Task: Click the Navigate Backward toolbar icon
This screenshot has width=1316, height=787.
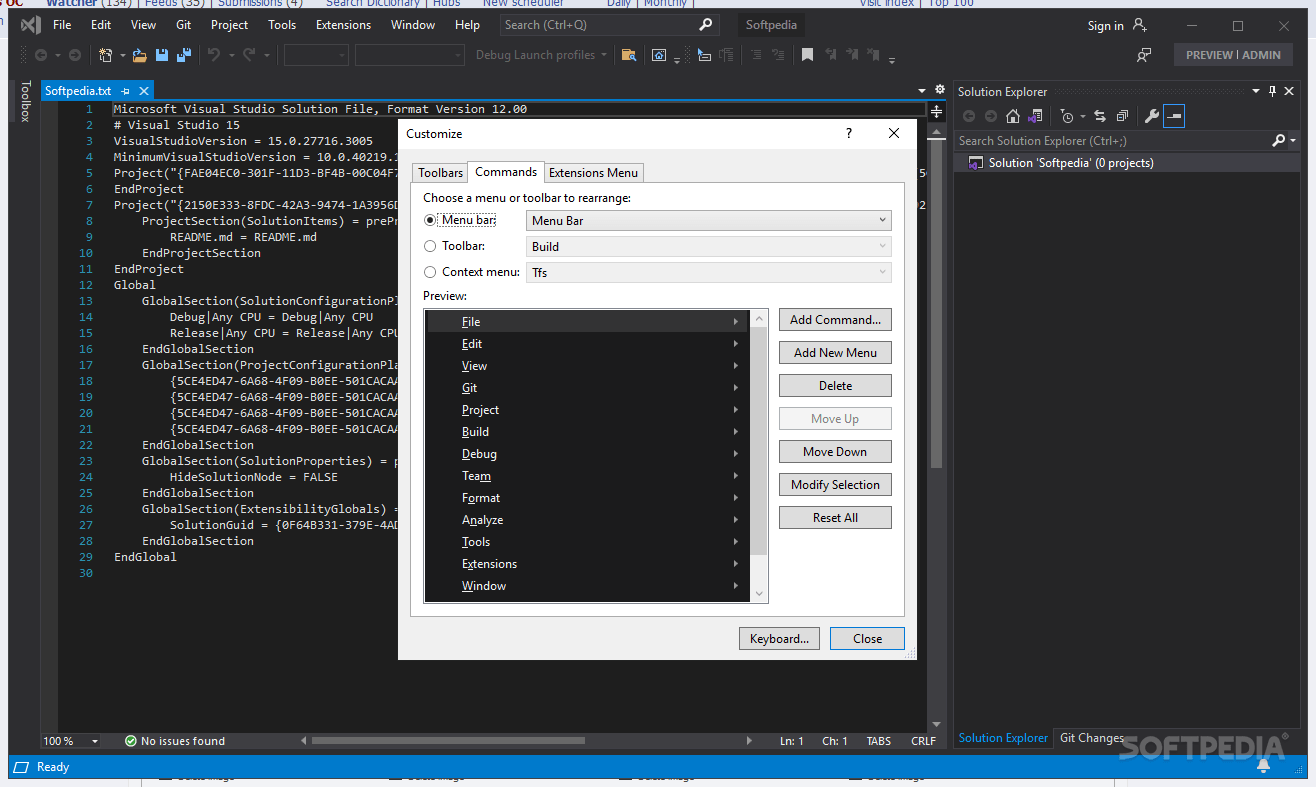Action: coord(41,55)
